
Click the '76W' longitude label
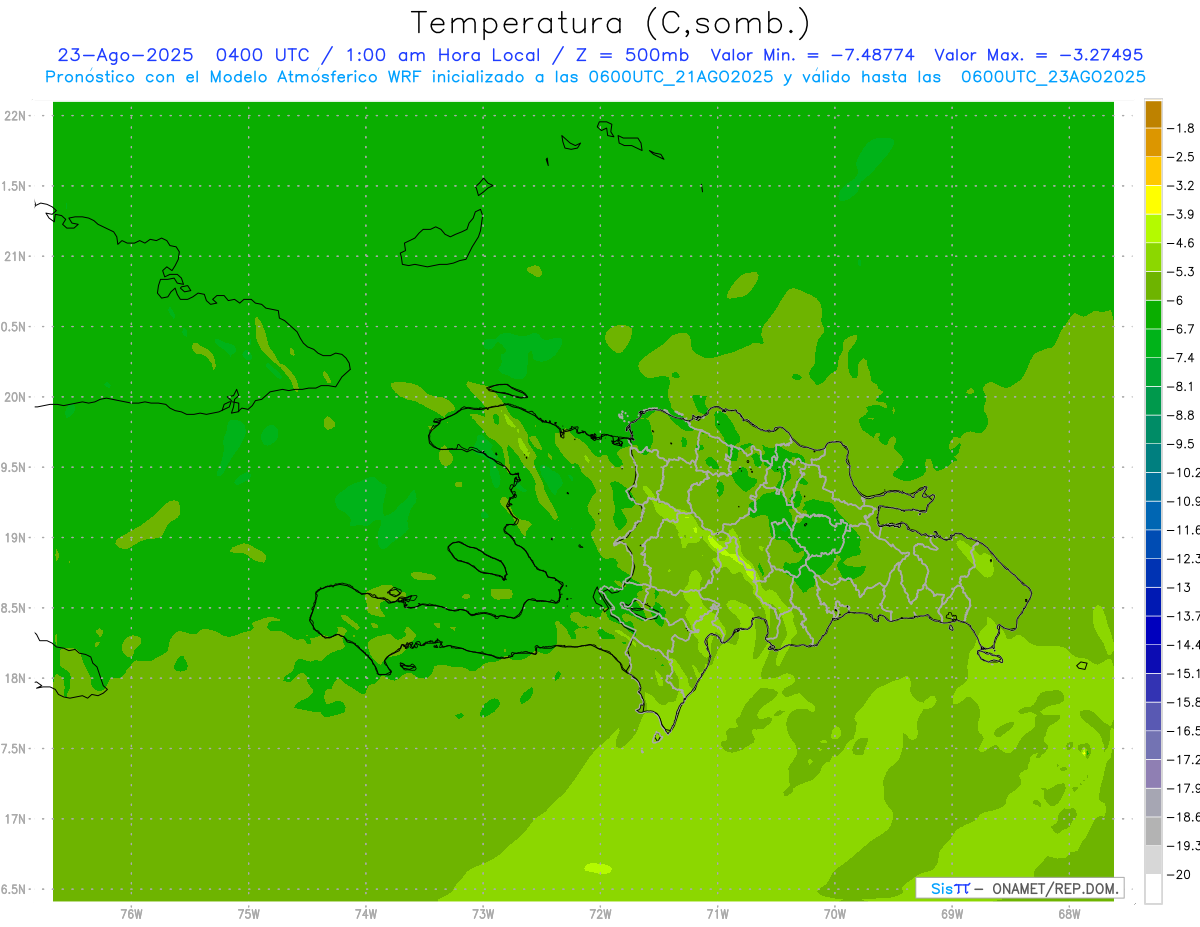click(x=131, y=913)
